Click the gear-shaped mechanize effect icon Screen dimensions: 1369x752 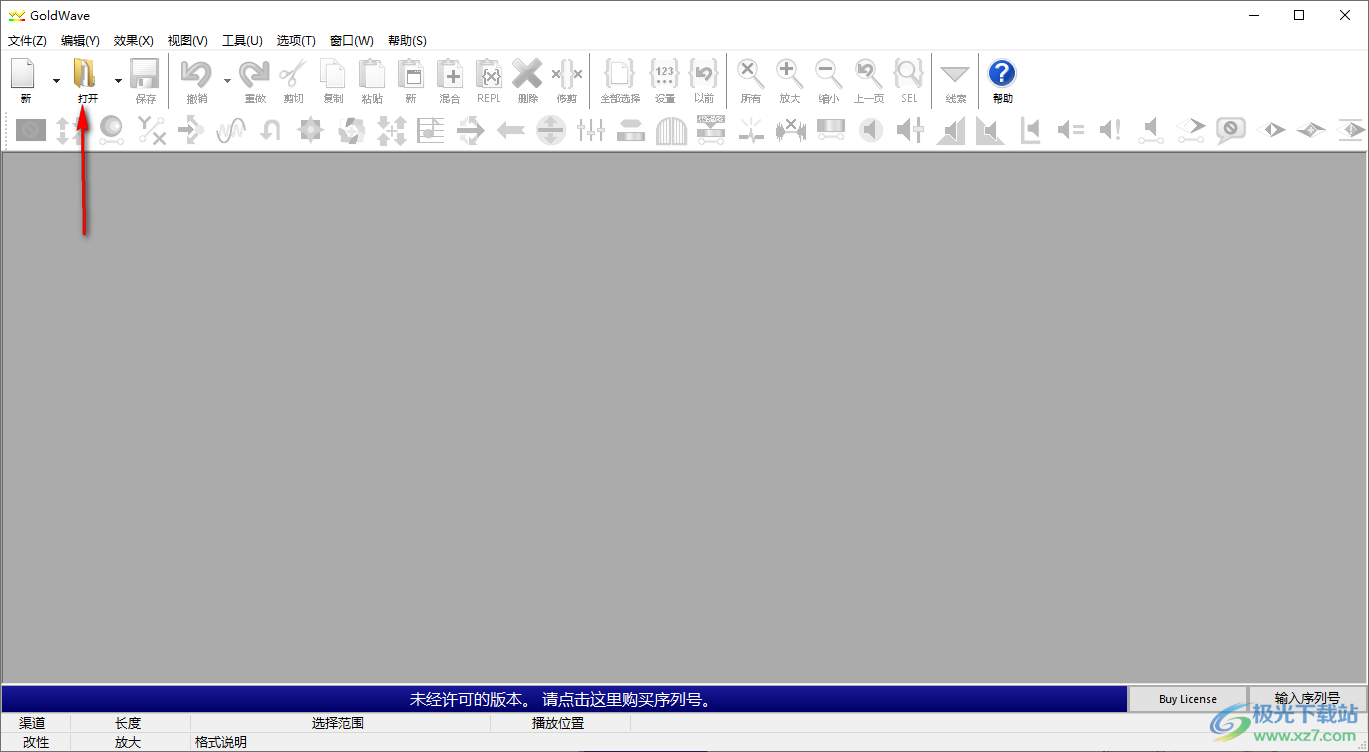[311, 129]
